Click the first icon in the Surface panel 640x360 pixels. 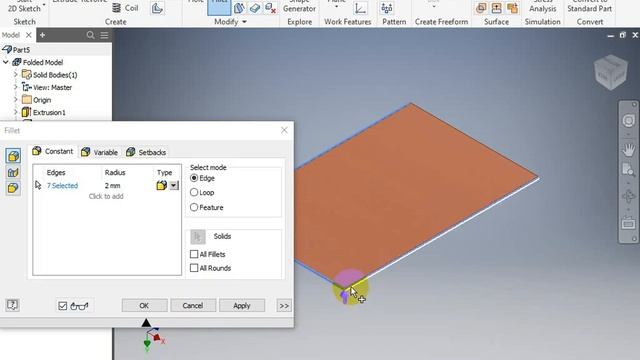click(x=481, y=8)
